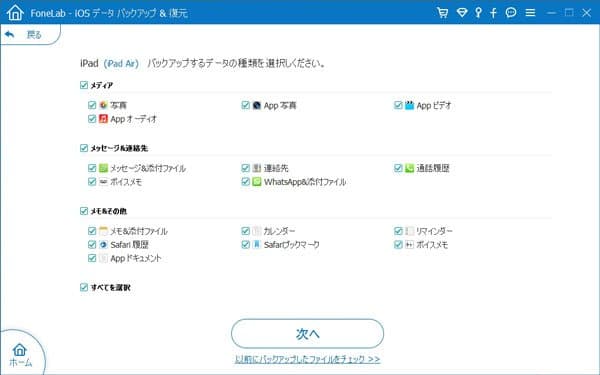Toggle the メディア group checkbox

tap(84, 85)
